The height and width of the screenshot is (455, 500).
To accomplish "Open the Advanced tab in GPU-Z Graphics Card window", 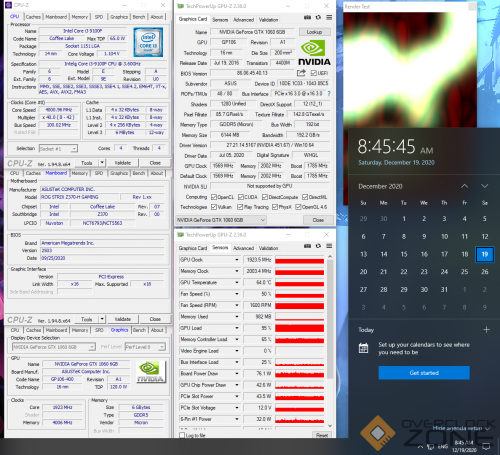I will pos(243,20).
